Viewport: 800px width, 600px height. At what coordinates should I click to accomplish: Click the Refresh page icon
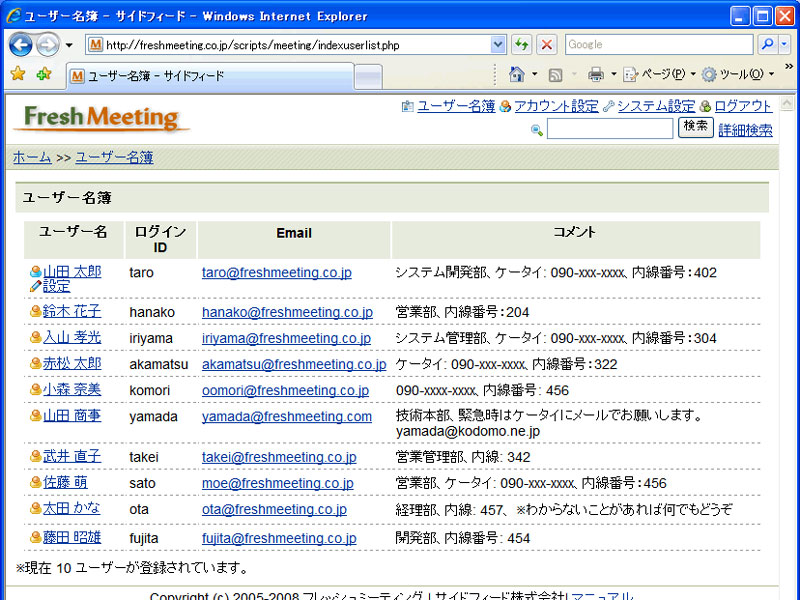[x=521, y=45]
